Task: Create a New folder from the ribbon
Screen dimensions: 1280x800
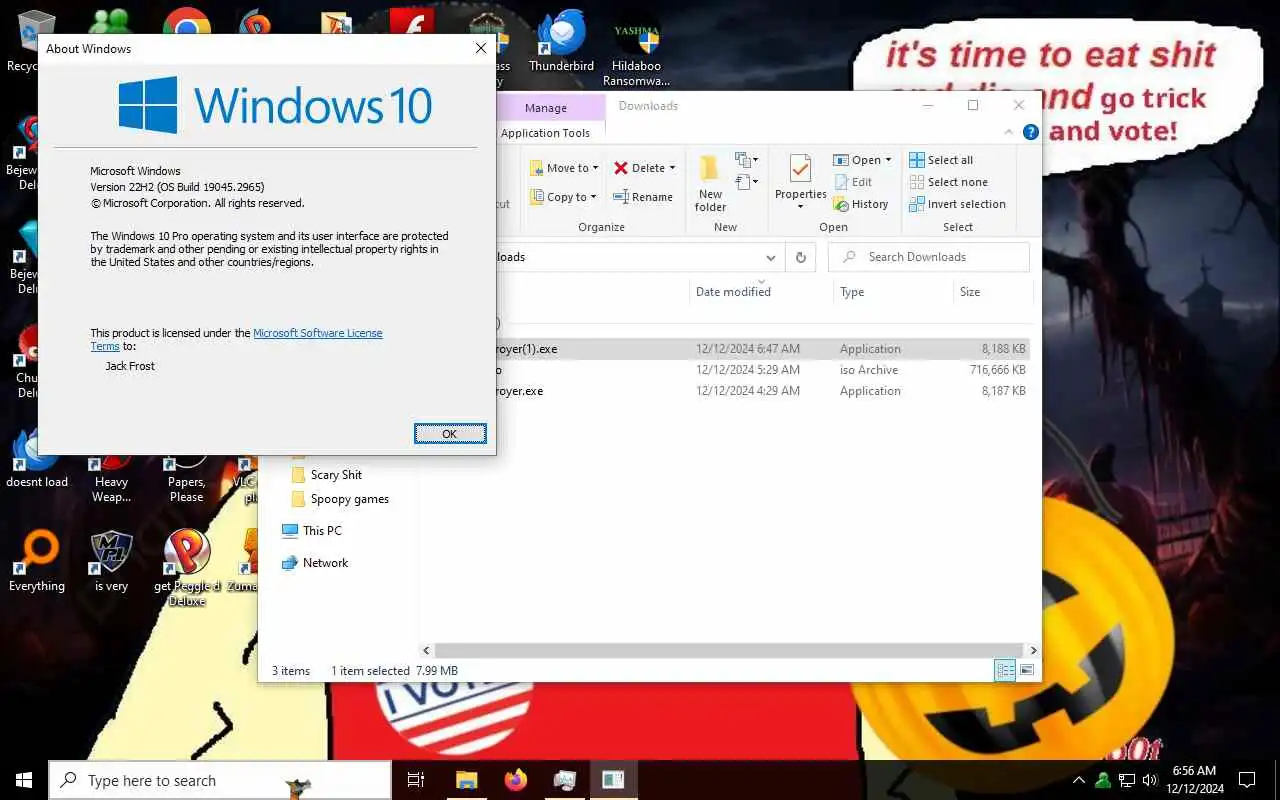Action: (710, 182)
